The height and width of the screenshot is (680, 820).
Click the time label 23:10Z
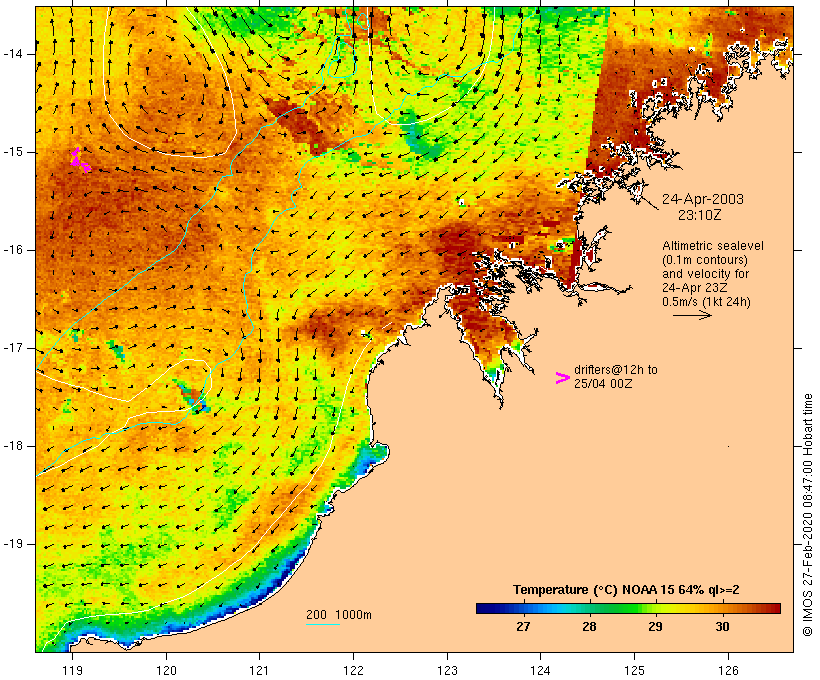(x=700, y=215)
